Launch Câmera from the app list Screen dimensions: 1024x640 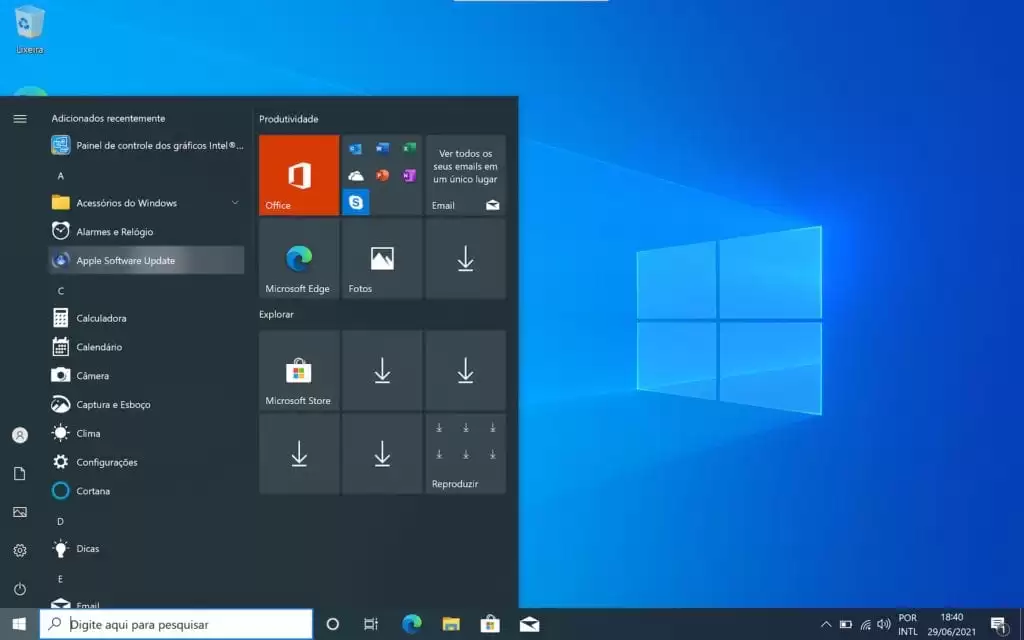coord(147,376)
